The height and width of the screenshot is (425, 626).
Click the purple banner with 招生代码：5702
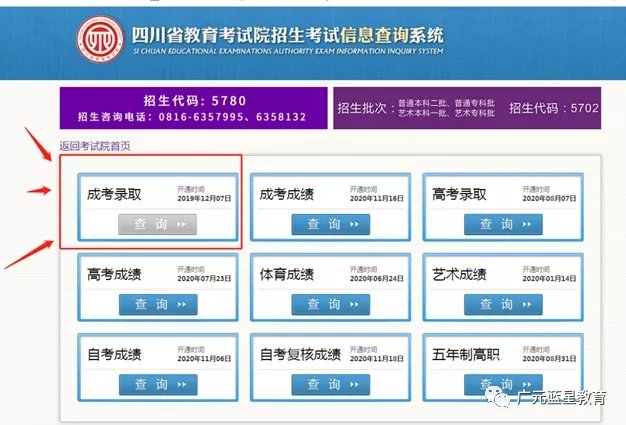pos(467,108)
